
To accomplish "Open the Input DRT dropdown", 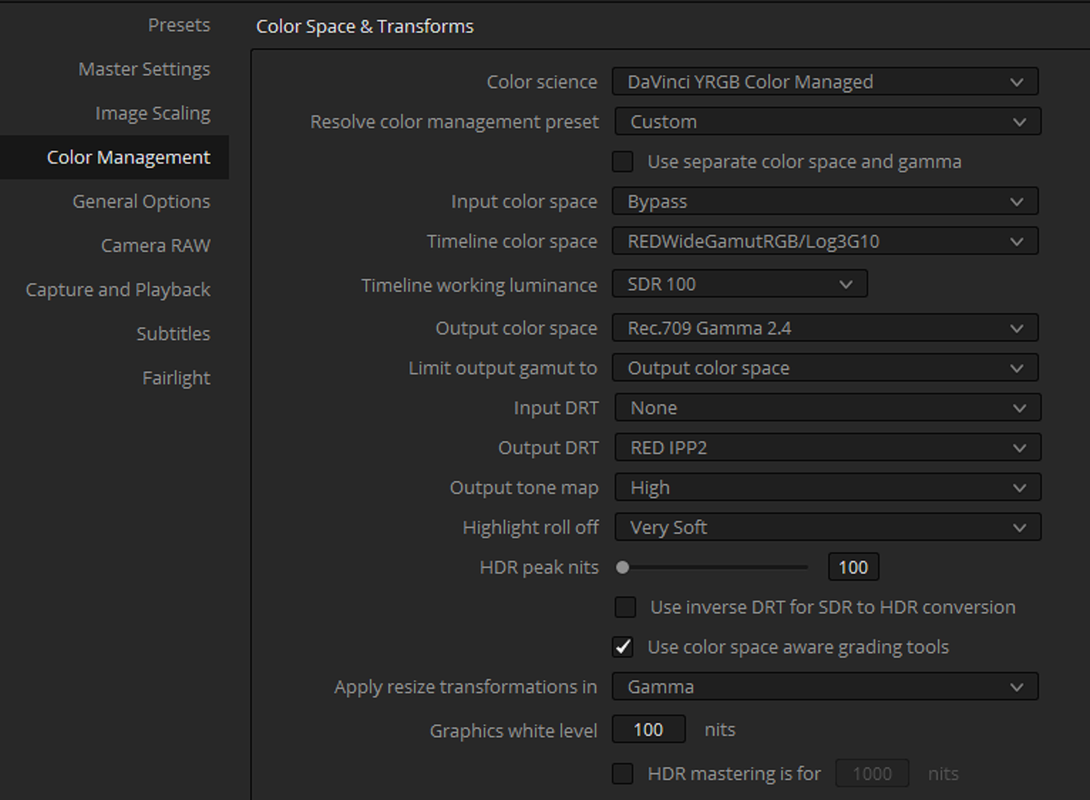I will 828,408.
